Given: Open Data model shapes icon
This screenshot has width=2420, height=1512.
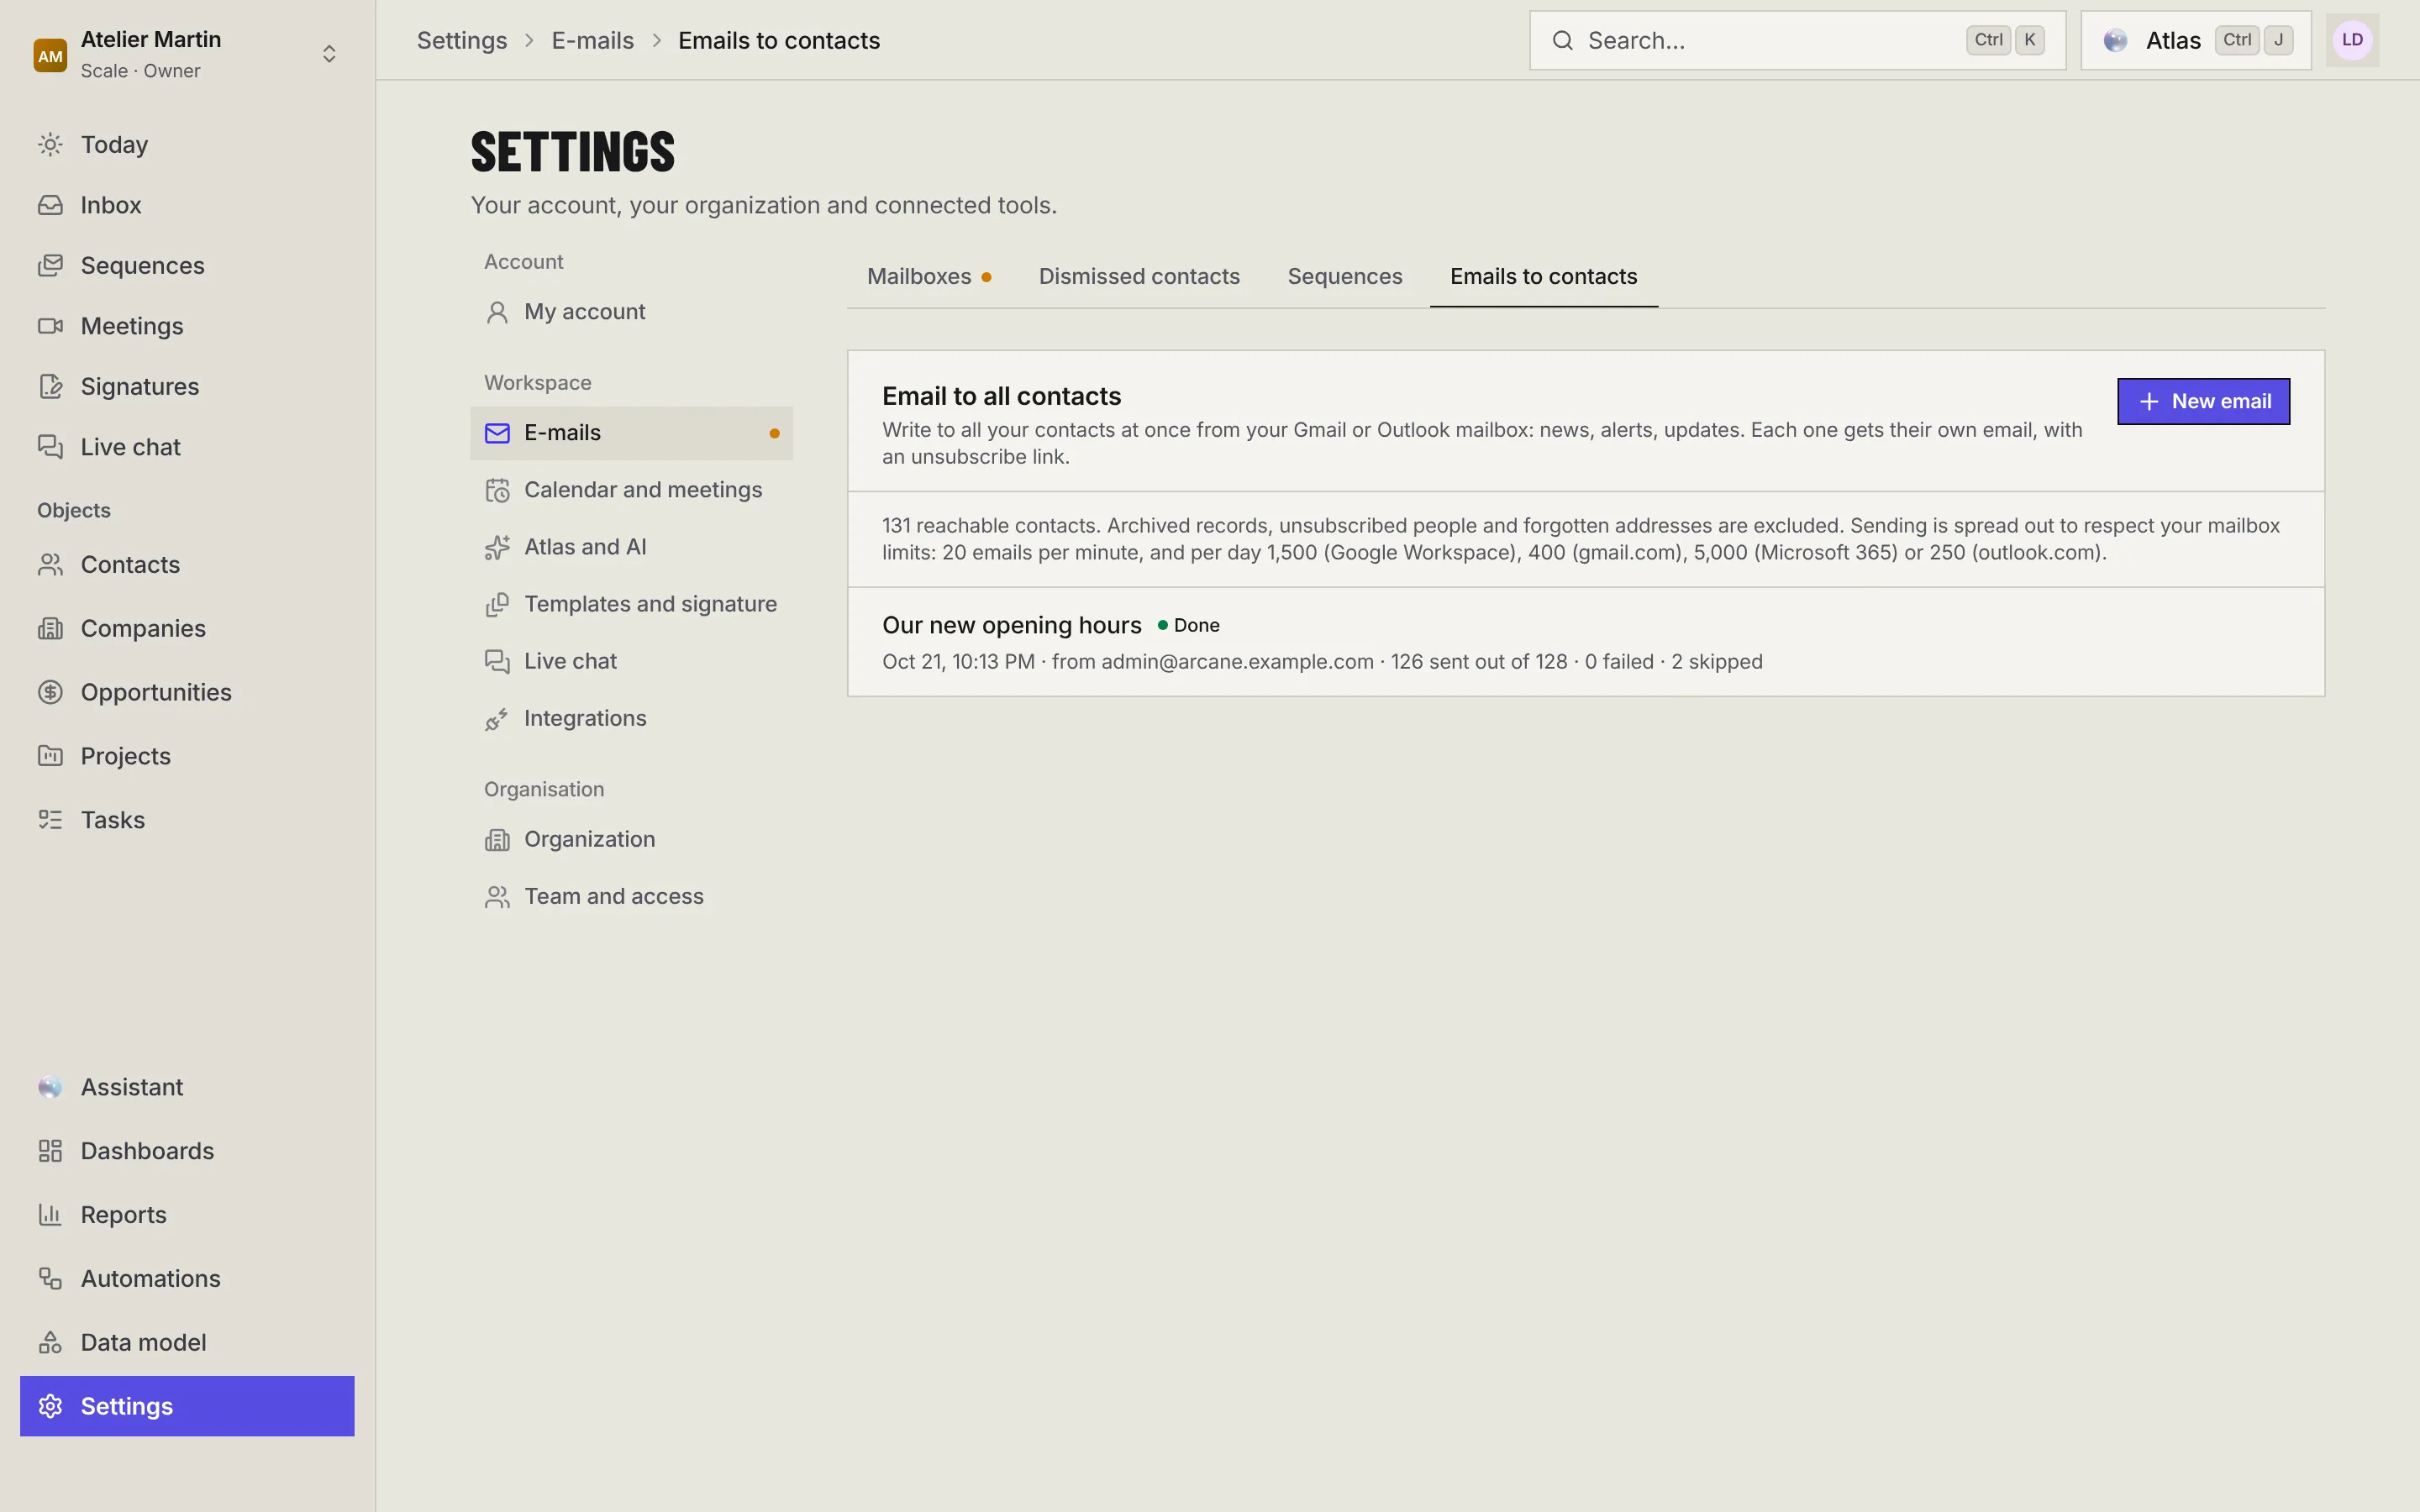Looking at the screenshot, I should point(50,1343).
